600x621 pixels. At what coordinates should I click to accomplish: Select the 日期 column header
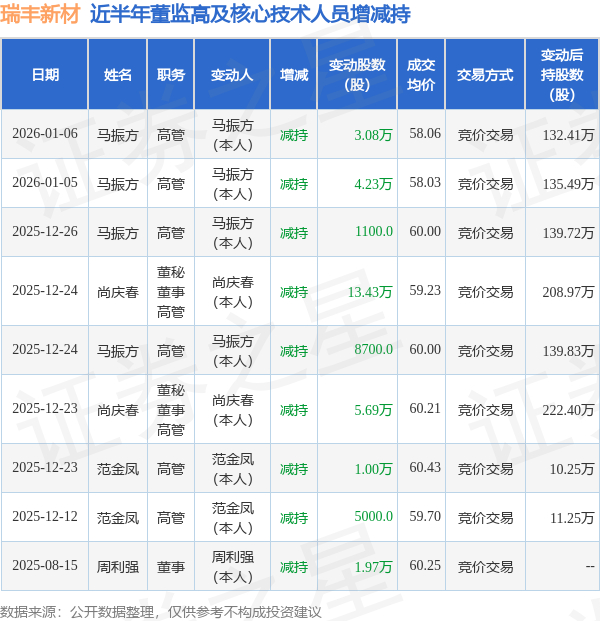(x=45, y=74)
